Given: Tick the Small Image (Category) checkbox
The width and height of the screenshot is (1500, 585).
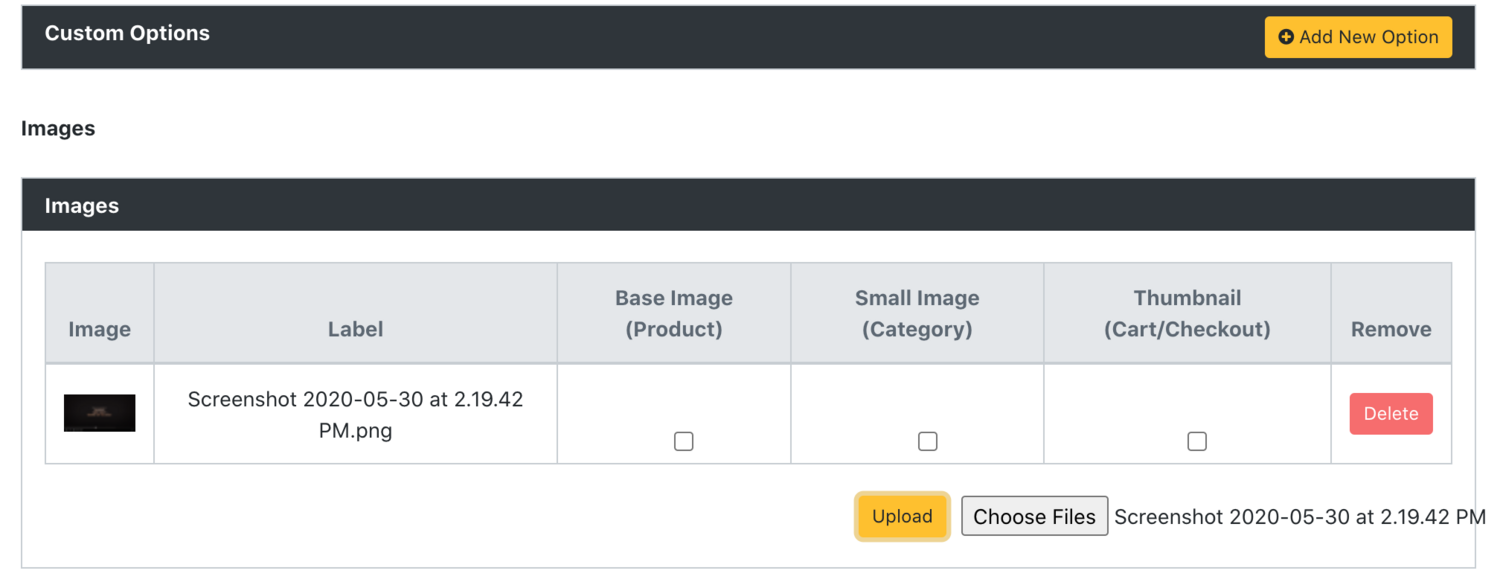Looking at the screenshot, I should pyautogui.click(x=928, y=441).
